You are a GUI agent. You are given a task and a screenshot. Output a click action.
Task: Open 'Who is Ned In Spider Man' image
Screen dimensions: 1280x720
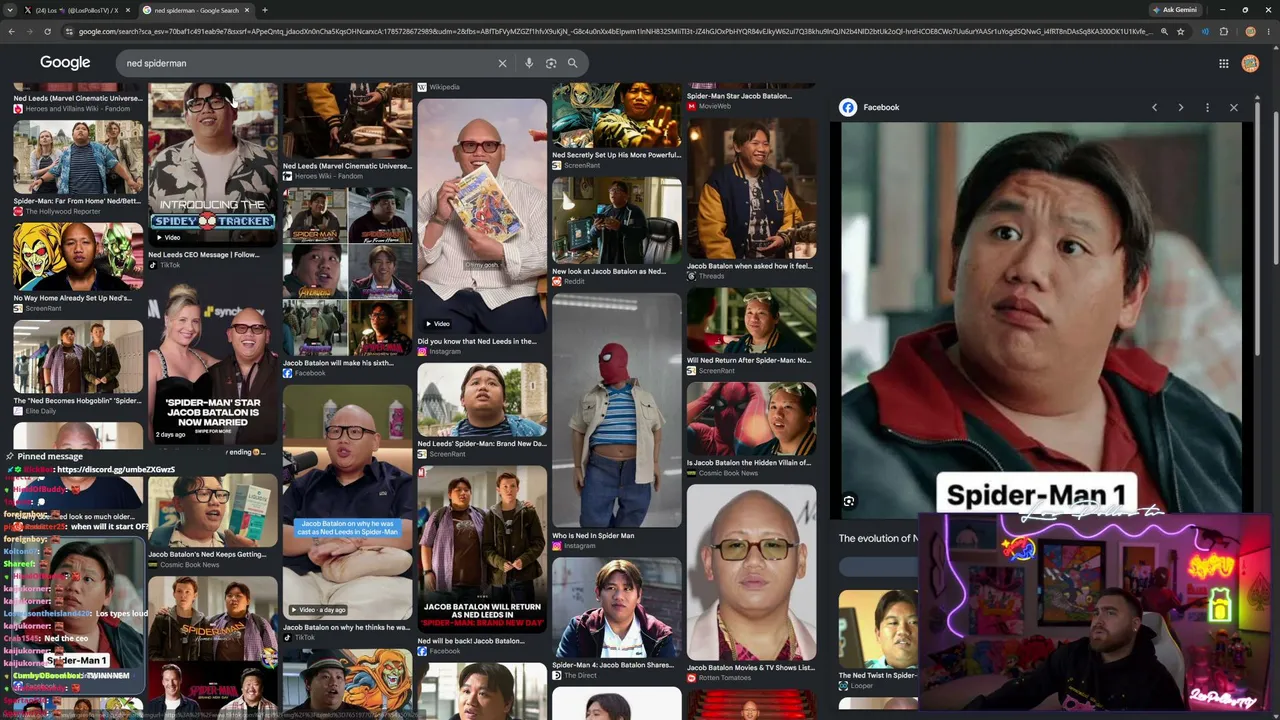click(x=617, y=410)
